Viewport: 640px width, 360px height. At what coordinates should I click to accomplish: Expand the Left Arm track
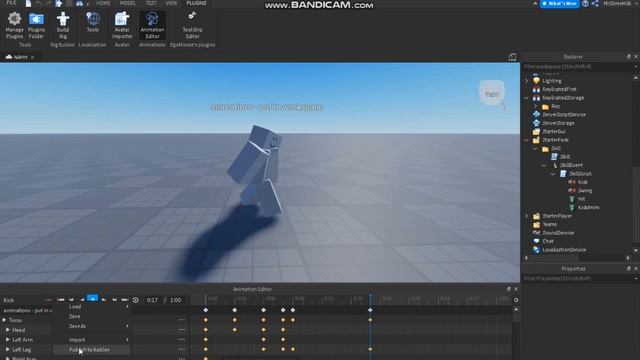pyautogui.click(x=8, y=340)
